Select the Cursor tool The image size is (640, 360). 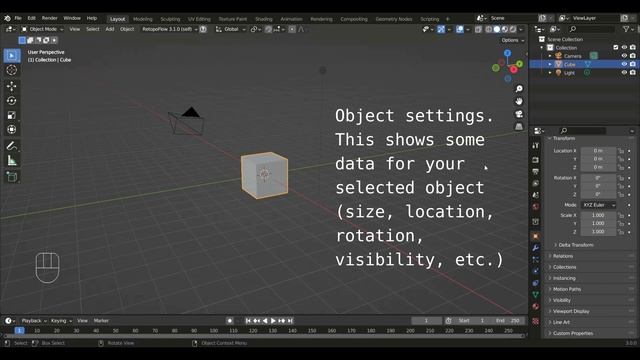[12, 70]
